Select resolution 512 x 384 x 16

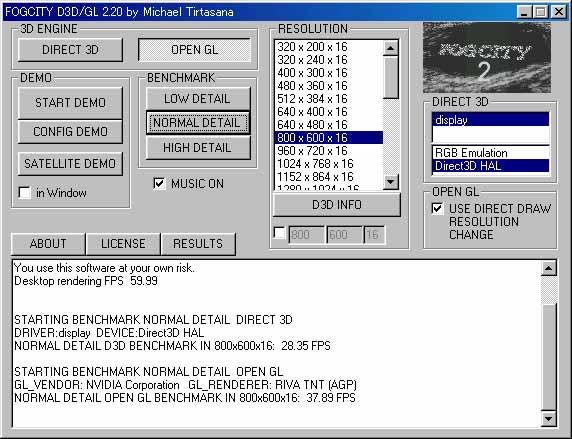328,99
